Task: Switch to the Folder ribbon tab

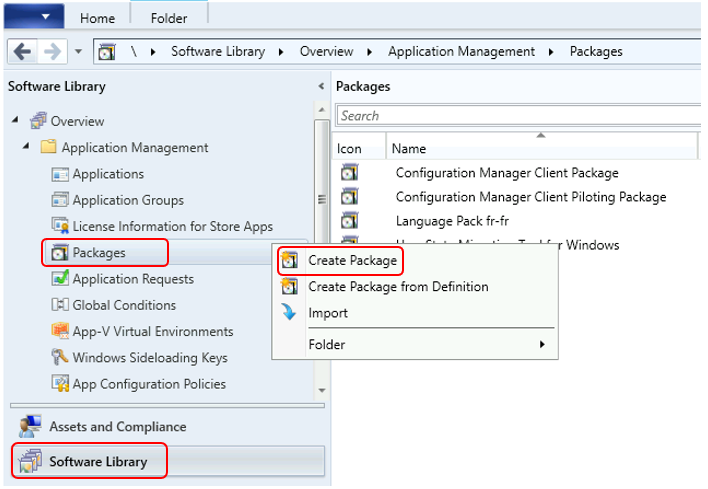Action: point(169,18)
